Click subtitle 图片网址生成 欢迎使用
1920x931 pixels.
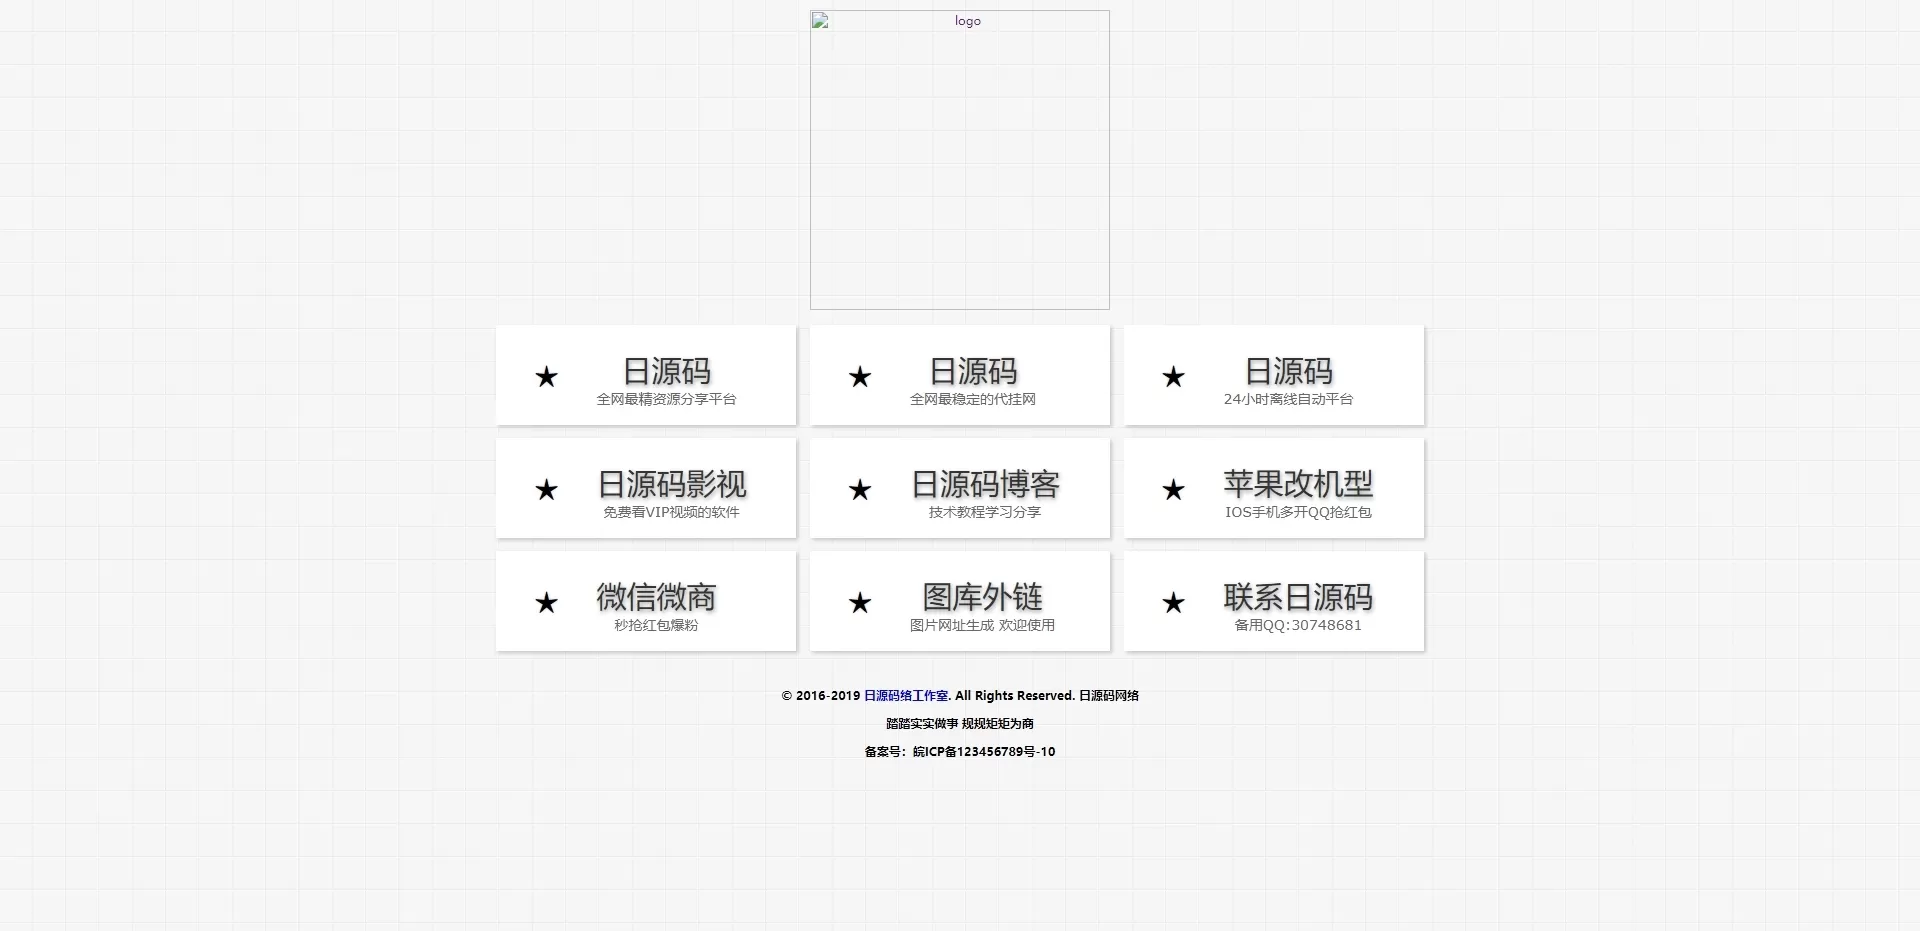[982, 625]
